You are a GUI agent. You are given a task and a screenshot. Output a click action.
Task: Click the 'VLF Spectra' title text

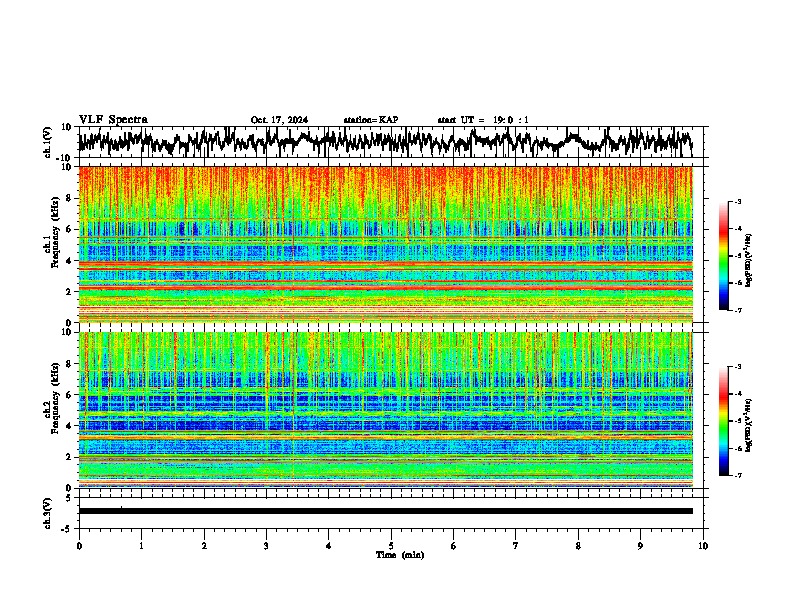pos(113,120)
